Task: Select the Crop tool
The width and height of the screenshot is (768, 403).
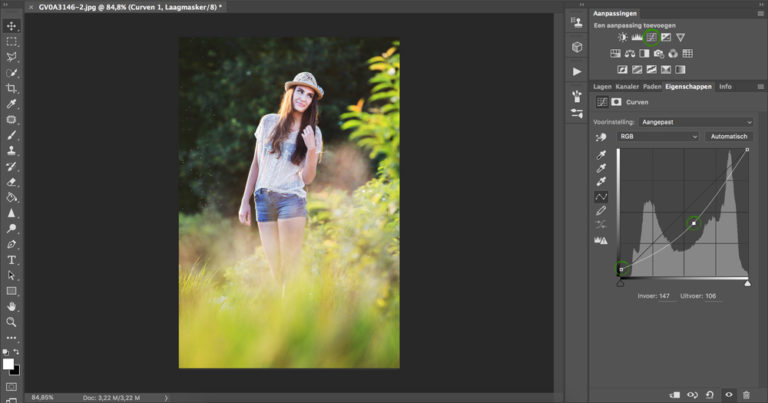Action: tap(12, 89)
